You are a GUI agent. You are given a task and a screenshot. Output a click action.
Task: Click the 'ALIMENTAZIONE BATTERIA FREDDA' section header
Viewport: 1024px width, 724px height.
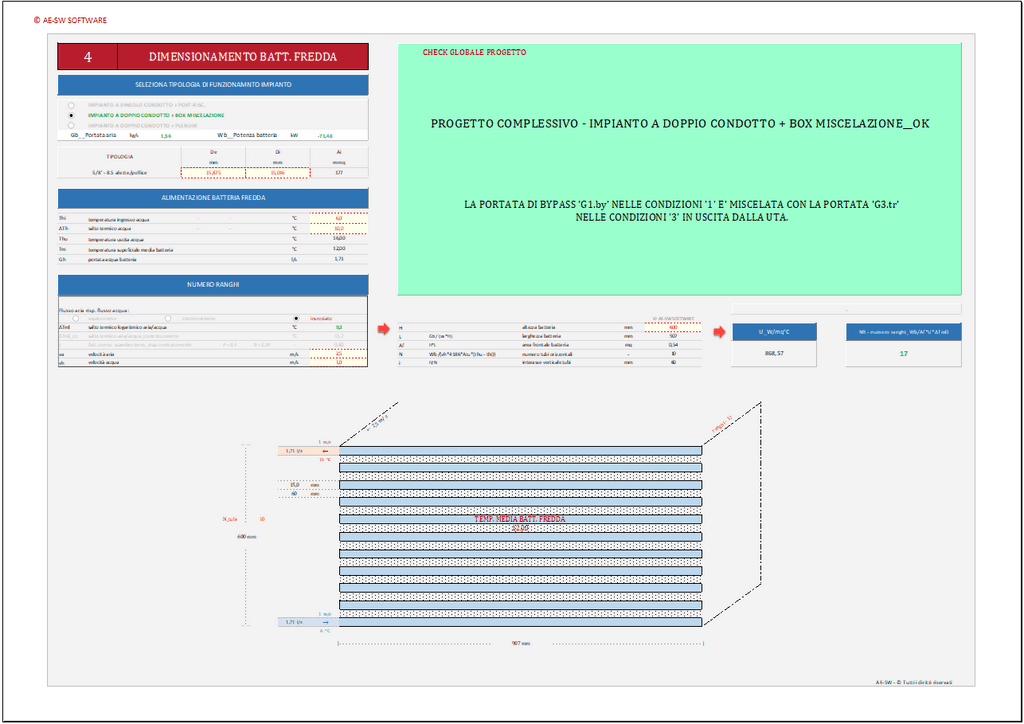point(213,198)
